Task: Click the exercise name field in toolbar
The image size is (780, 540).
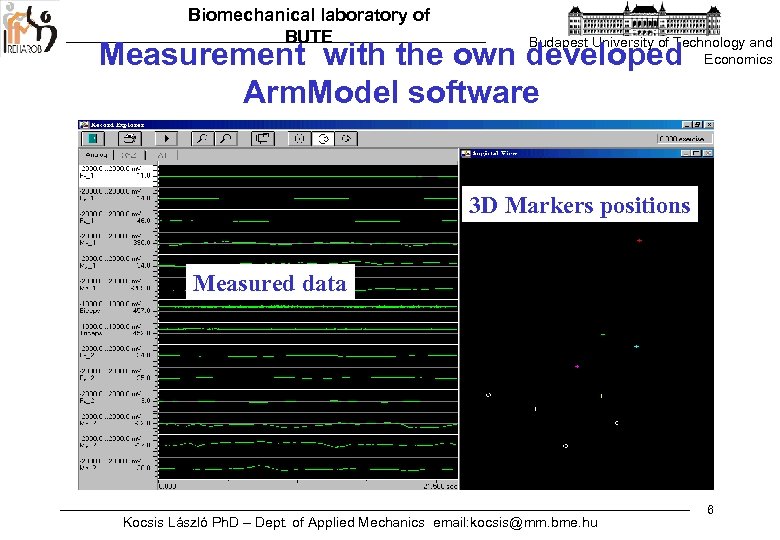Action: tap(684, 139)
